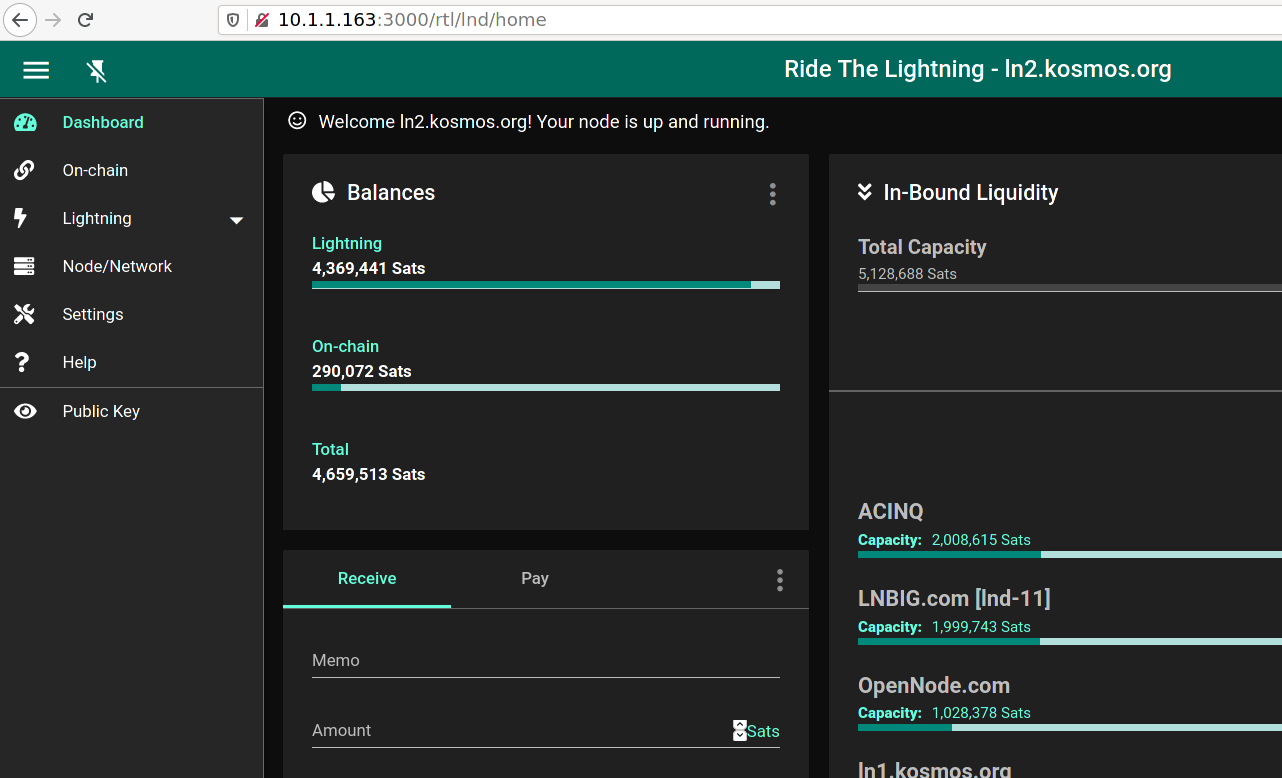Switch to the Pay tab
The image size is (1282, 778).
coord(534,578)
